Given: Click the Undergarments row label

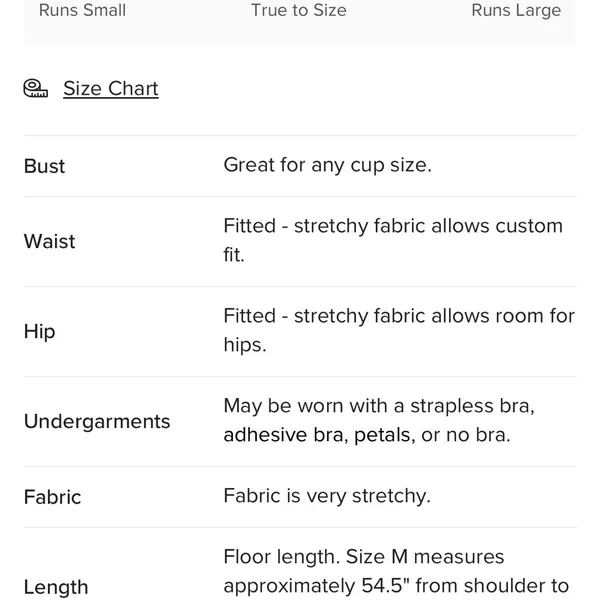Looking at the screenshot, I should [x=97, y=422].
